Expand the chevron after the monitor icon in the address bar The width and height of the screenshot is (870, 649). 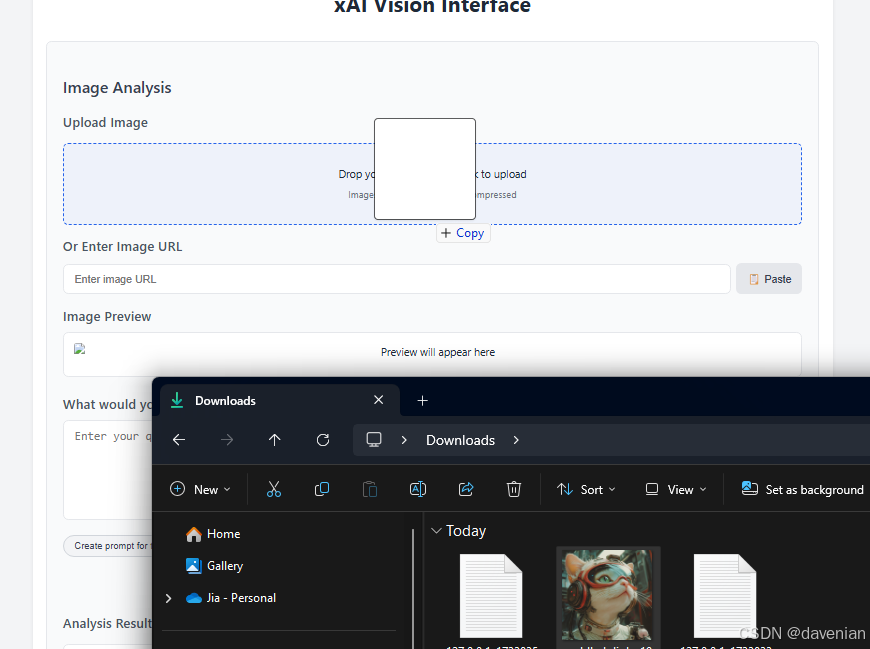(404, 440)
